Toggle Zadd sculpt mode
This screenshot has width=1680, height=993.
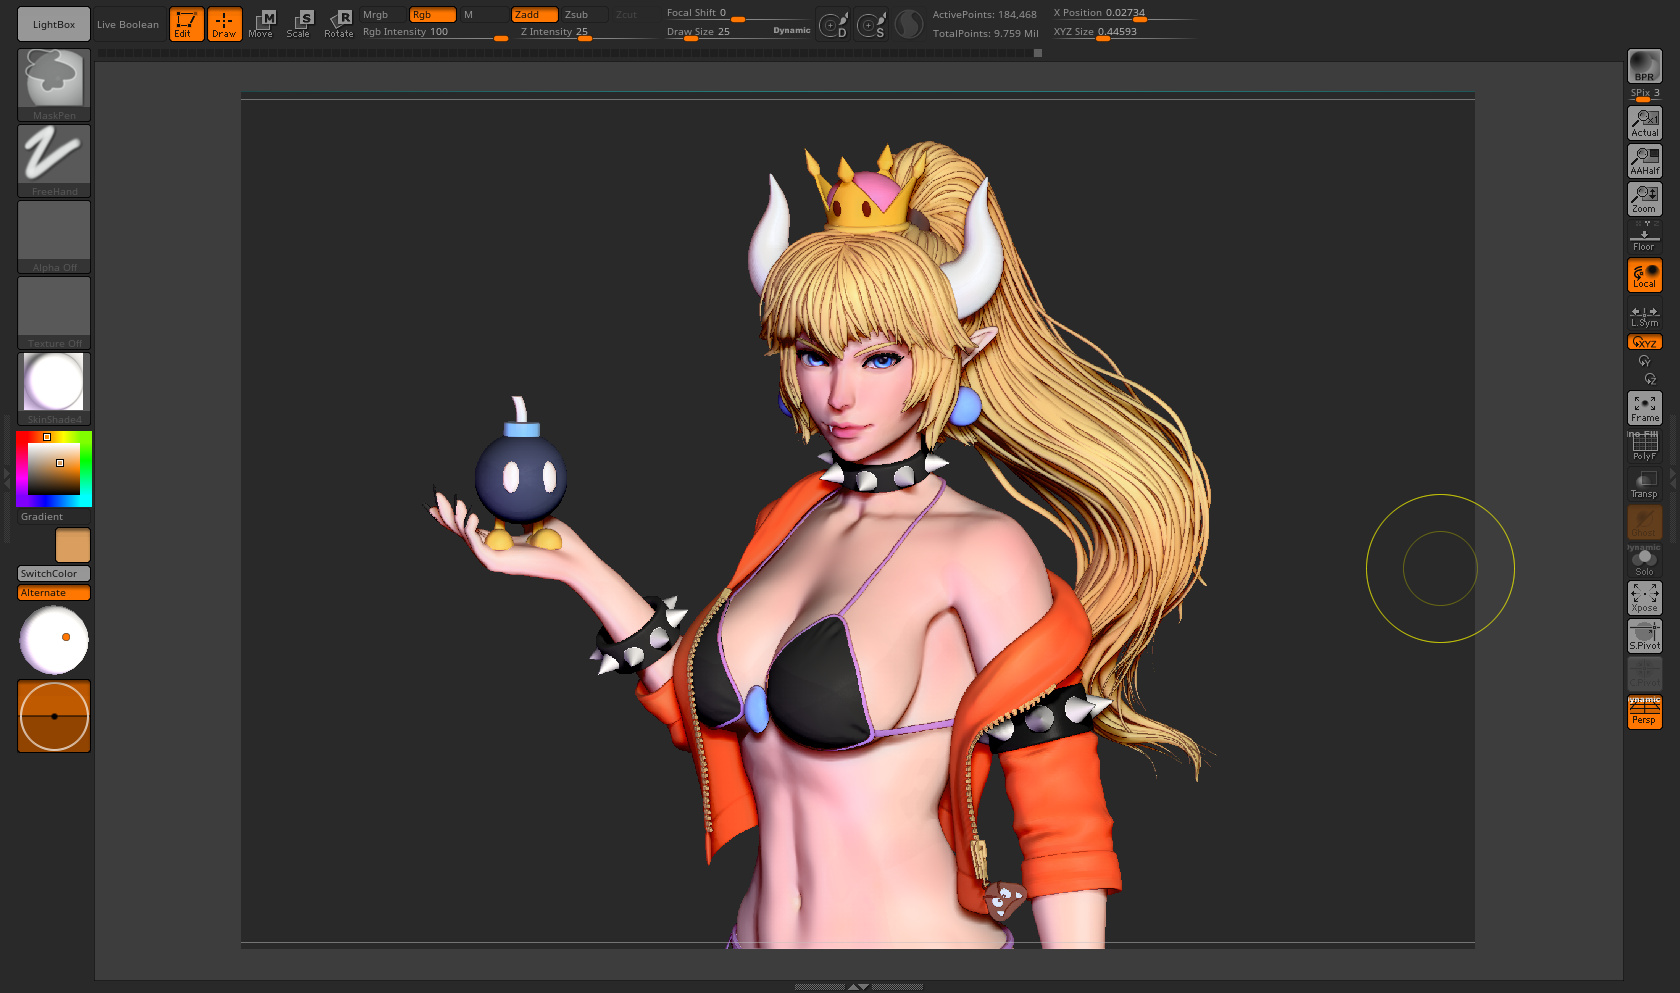click(534, 14)
